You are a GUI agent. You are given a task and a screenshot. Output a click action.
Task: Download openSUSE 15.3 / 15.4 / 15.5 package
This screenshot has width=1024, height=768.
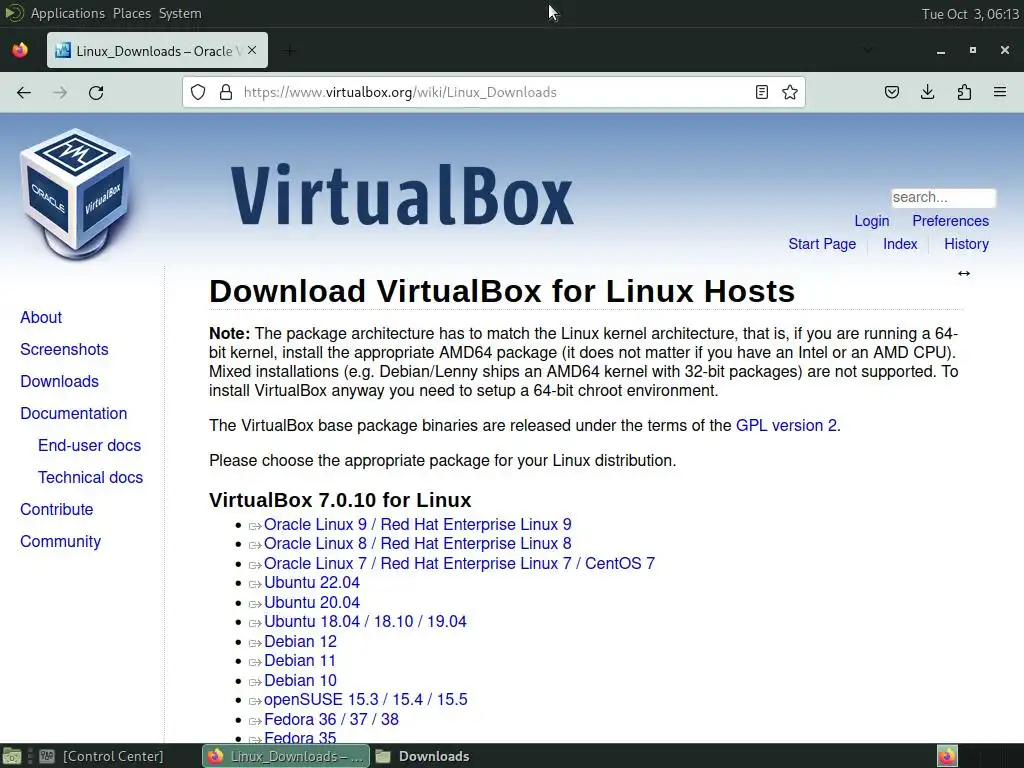click(x=366, y=699)
